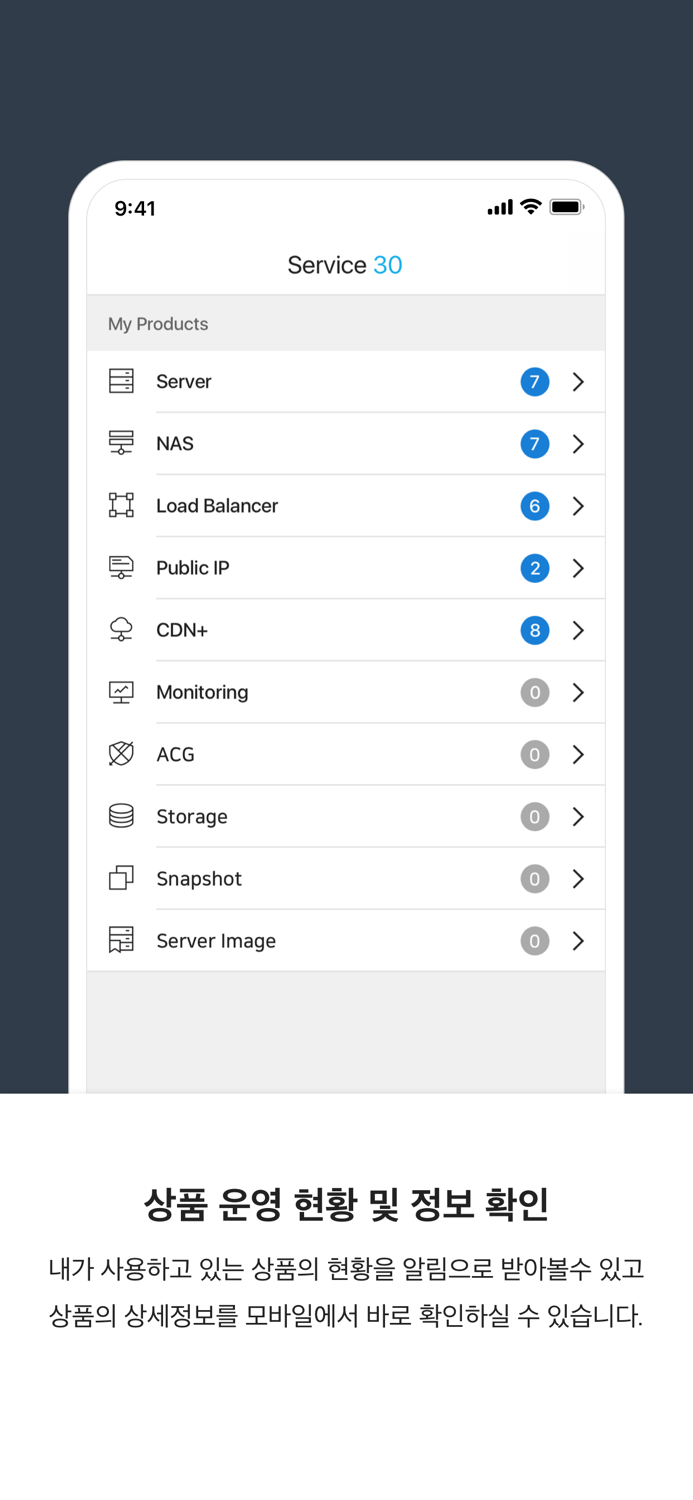Open the Server Image row chevron
This screenshot has width=693, height=1500.
[578, 941]
